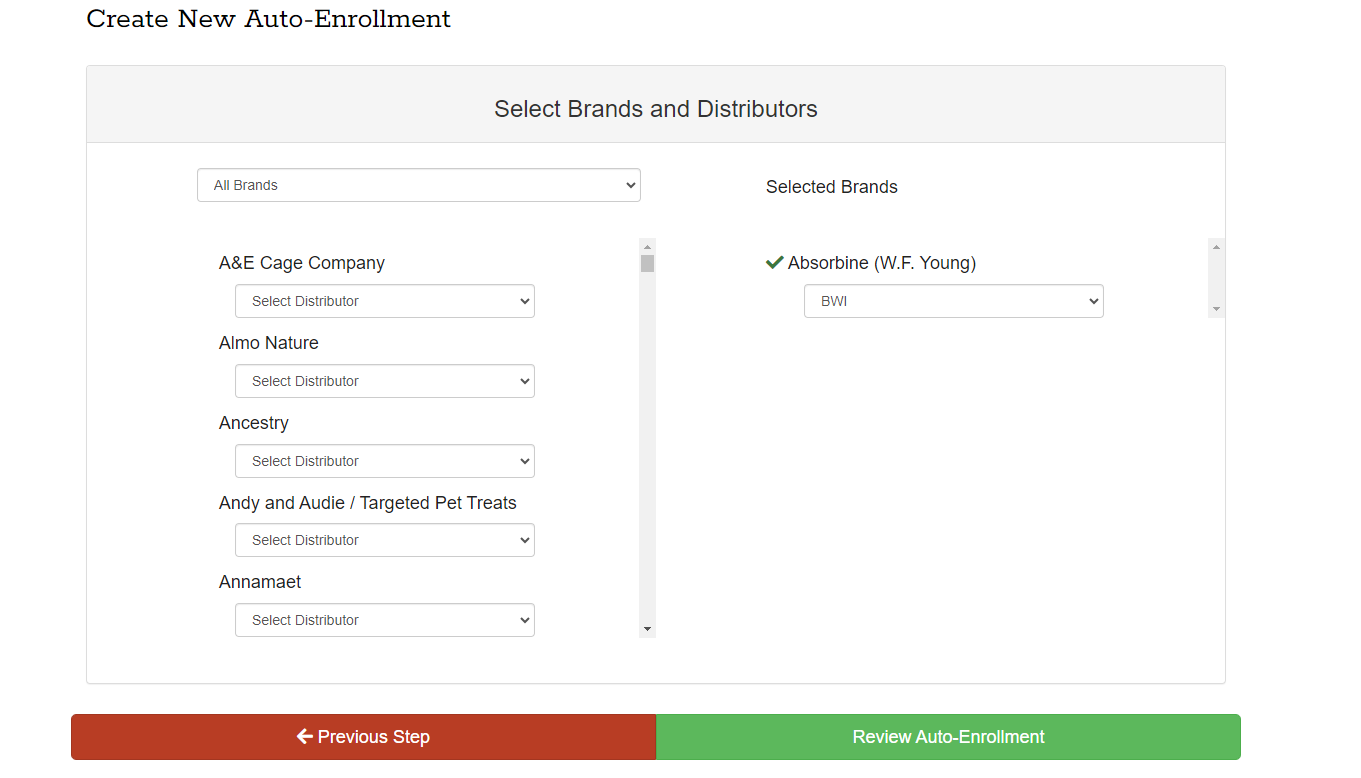This screenshot has height=778, width=1361.
Task: Click selected brands scrollbar down arrow
Action: click(x=1216, y=309)
